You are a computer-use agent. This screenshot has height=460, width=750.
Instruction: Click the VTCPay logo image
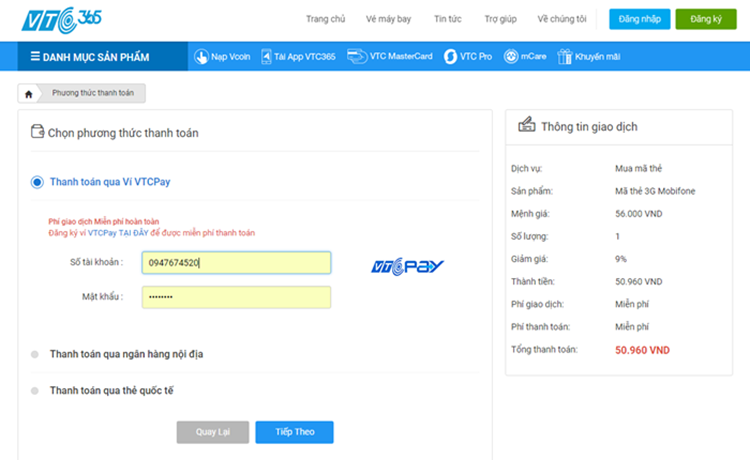point(407,266)
